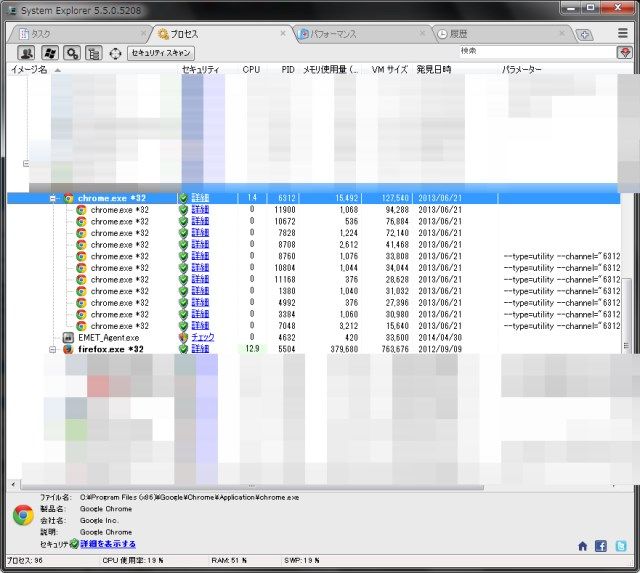Sort by VM サイズ column header

click(x=389, y=69)
